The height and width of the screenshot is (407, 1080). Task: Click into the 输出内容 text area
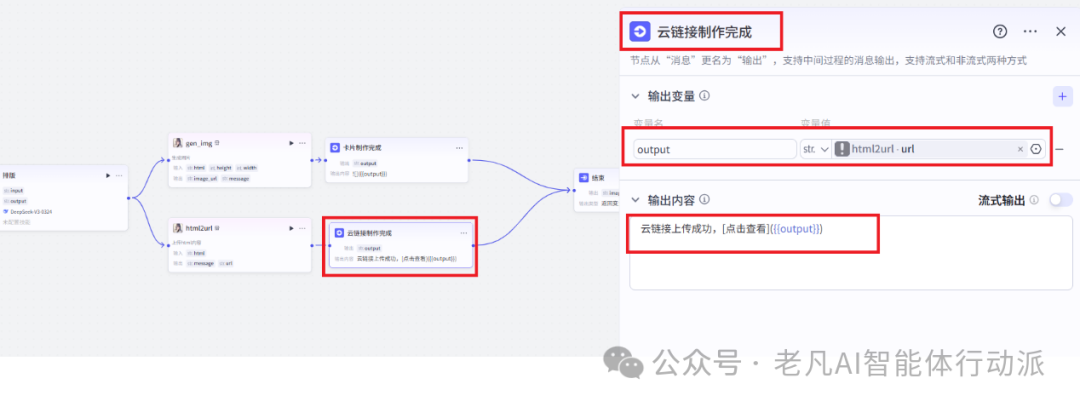(851, 253)
